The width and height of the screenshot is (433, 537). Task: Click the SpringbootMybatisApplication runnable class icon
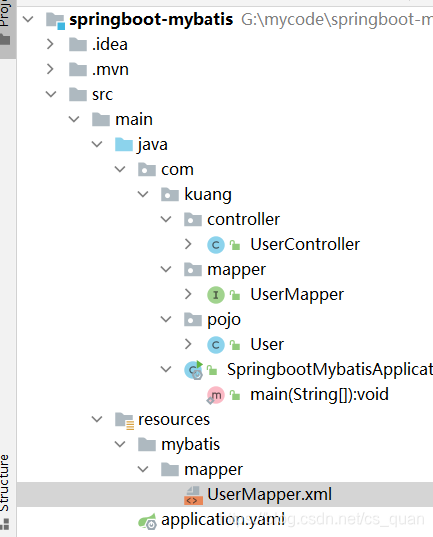[194, 370]
